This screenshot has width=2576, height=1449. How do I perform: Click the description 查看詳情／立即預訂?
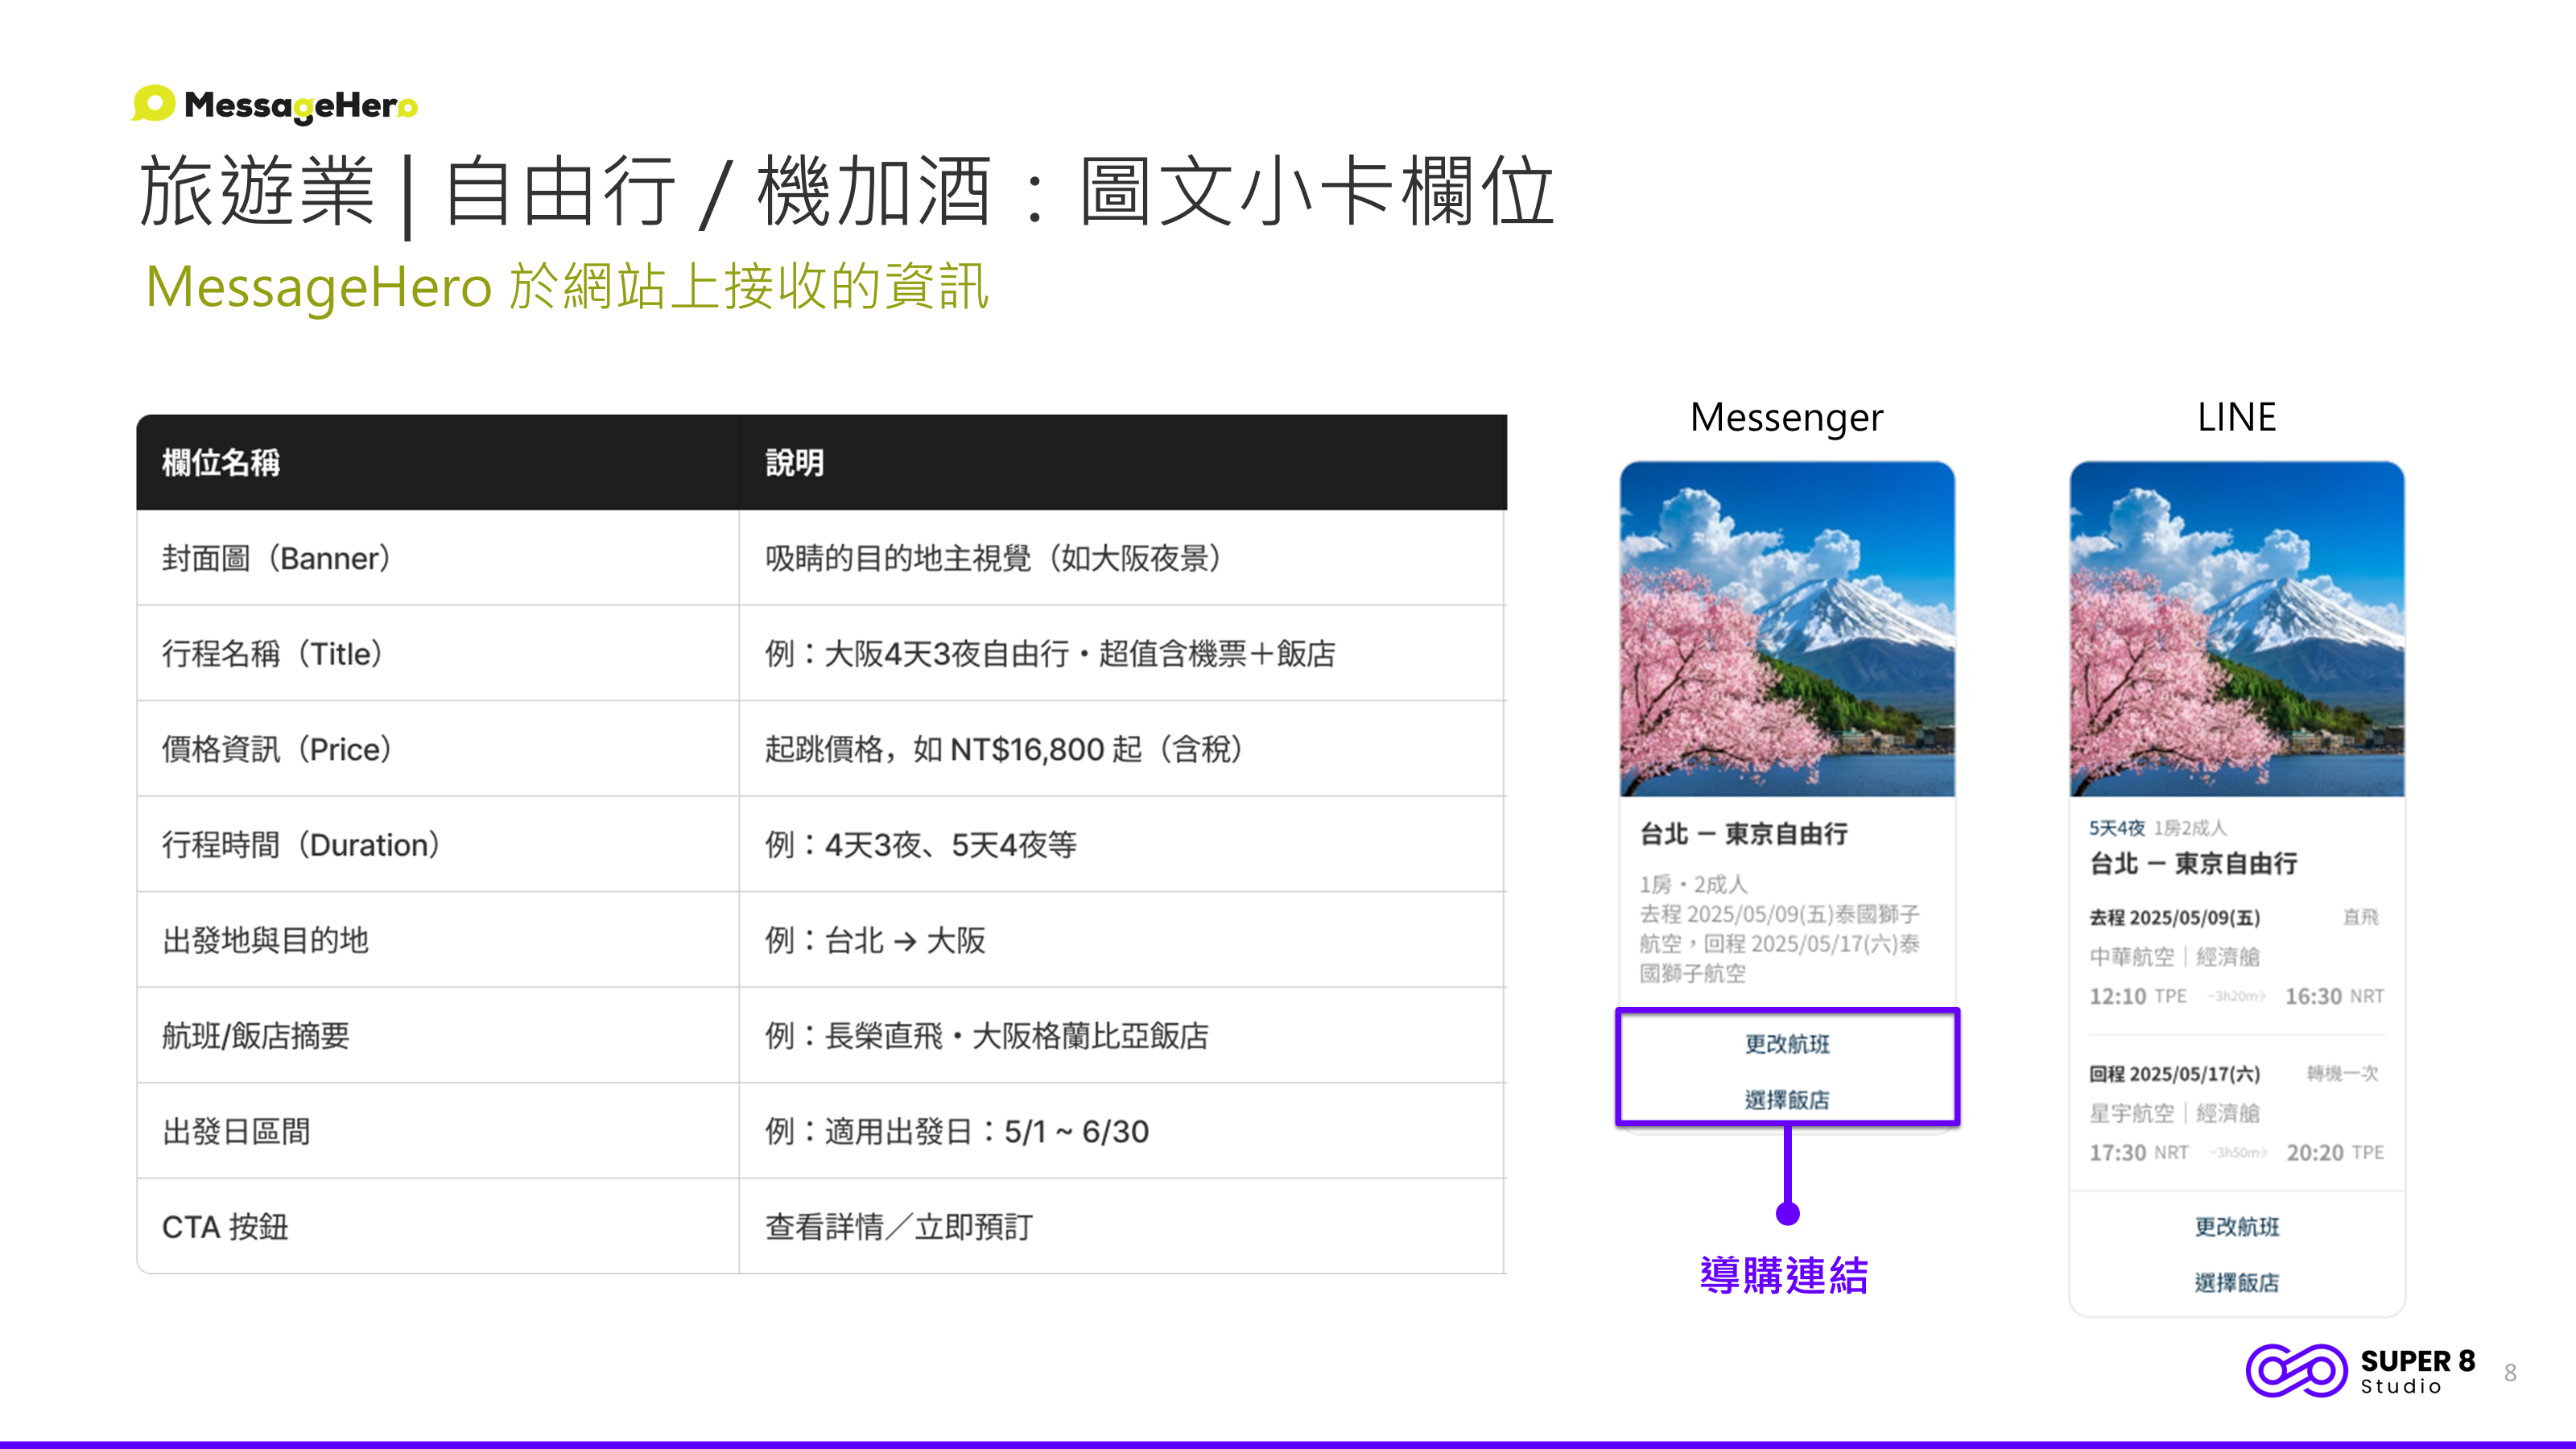coord(899,1227)
